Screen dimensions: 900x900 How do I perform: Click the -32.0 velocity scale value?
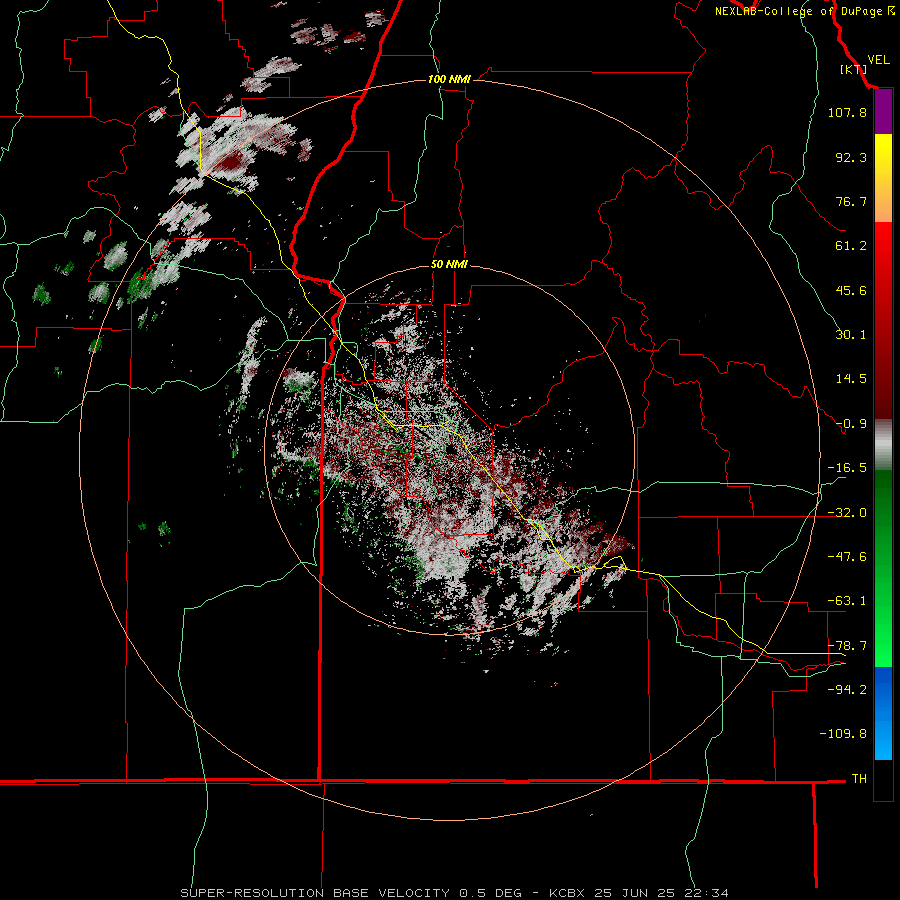pyautogui.click(x=847, y=513)
